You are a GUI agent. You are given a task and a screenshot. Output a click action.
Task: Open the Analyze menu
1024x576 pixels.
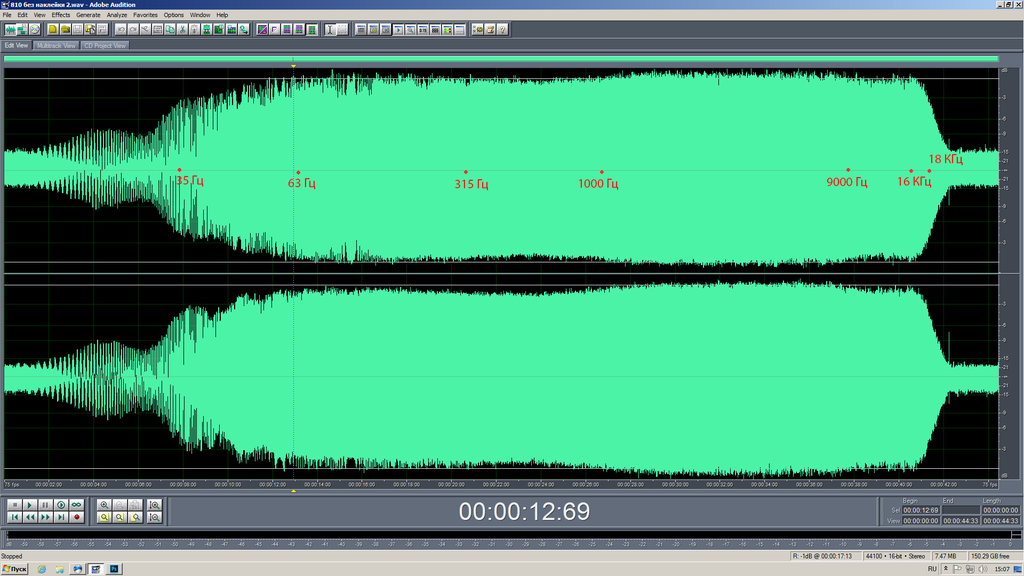117,14
